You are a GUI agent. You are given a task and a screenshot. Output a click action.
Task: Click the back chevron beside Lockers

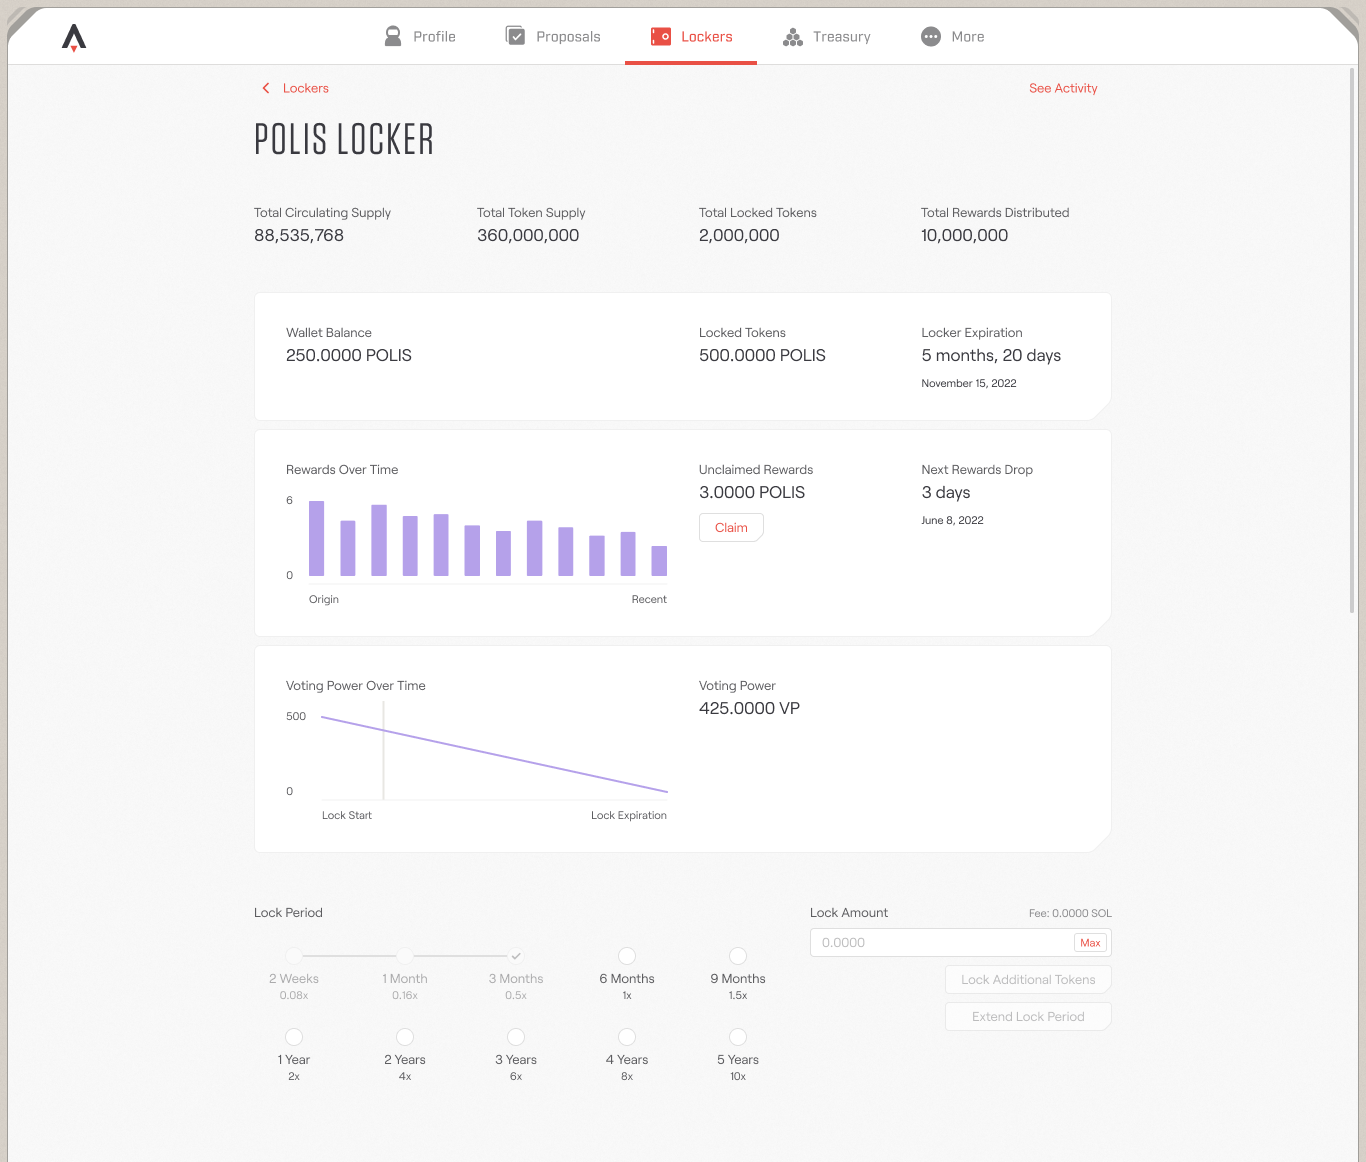tap(266, 88)
